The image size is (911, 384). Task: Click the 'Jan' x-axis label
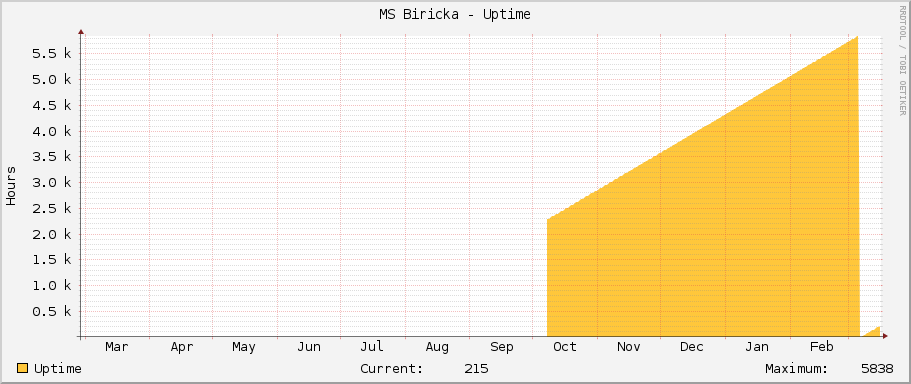(x=757, y=347)
